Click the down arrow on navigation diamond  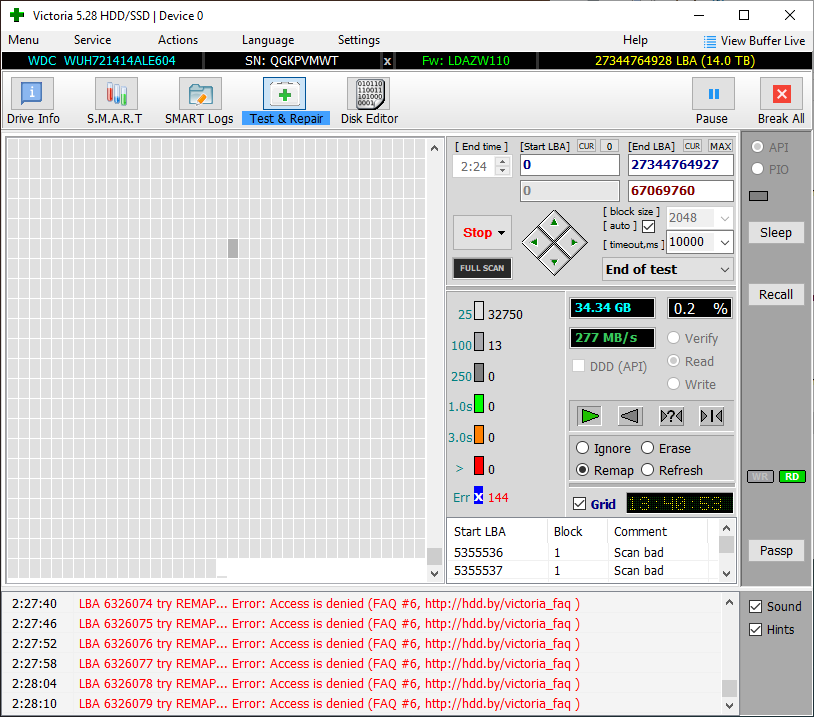pyautogui.click(x=554, y=262)
